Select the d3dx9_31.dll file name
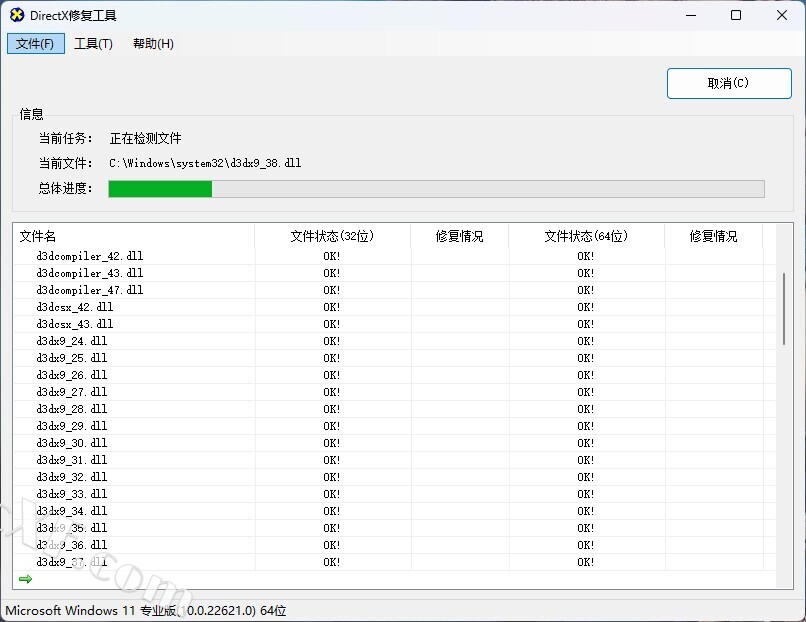Screen dimensions: 806x622 pyautogui.click(x=72, y=460)
